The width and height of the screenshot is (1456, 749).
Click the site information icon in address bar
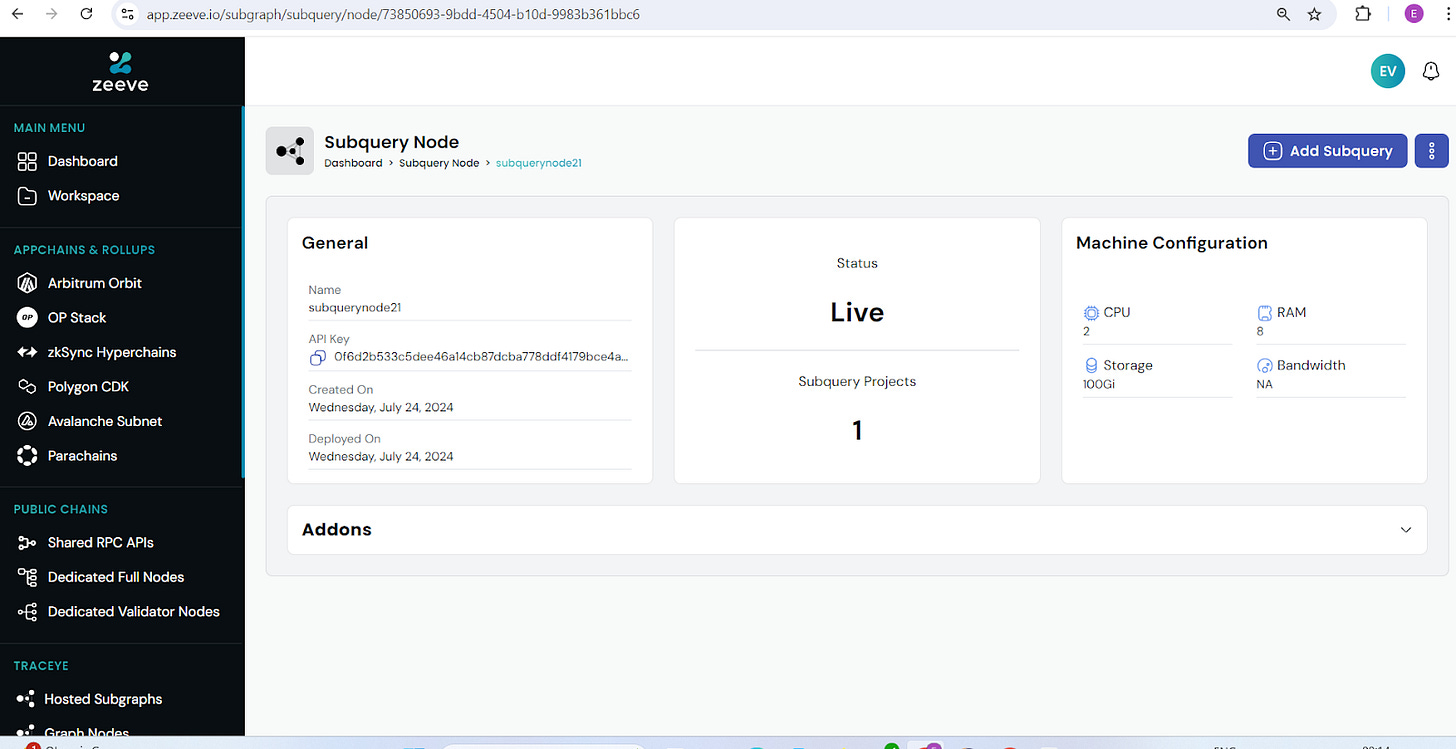126,14
